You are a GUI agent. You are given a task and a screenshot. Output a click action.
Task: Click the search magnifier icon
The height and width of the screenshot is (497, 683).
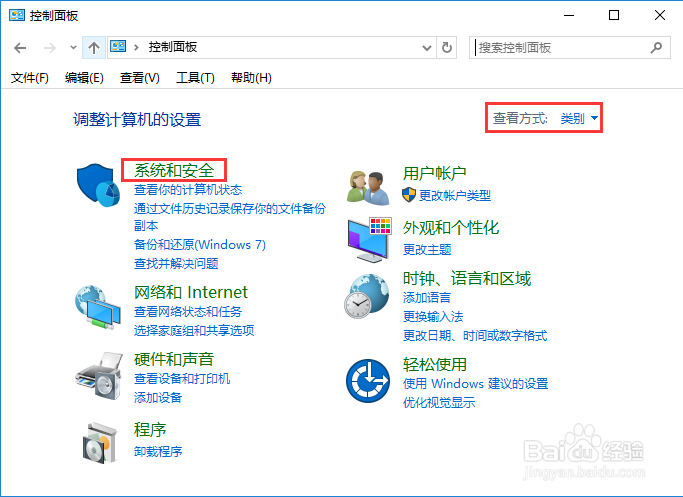[656, 47]
